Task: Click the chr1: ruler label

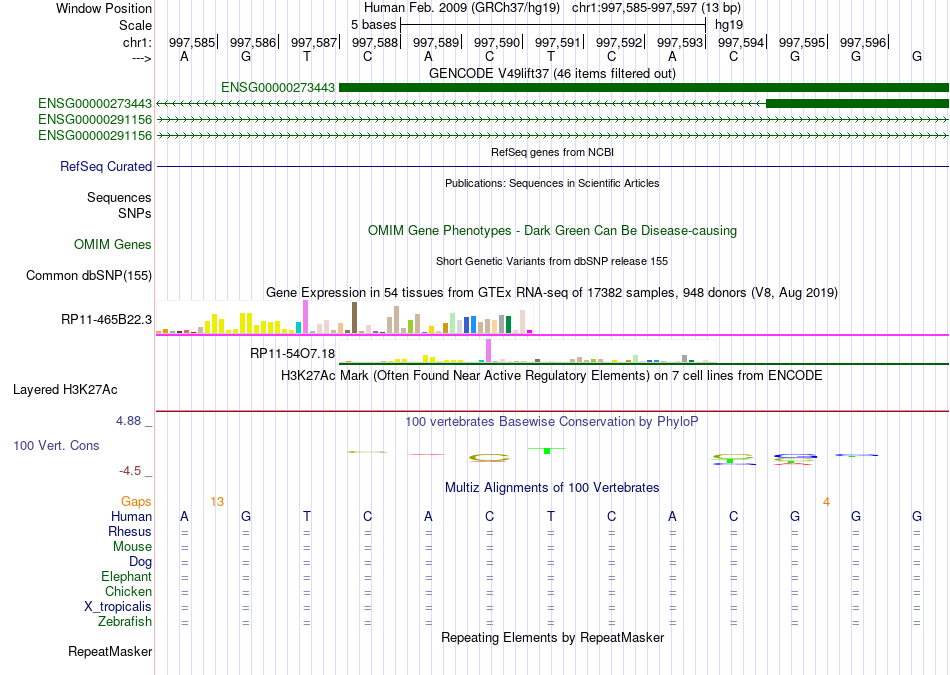Action: pyautogui.click(x=137, y=42)
